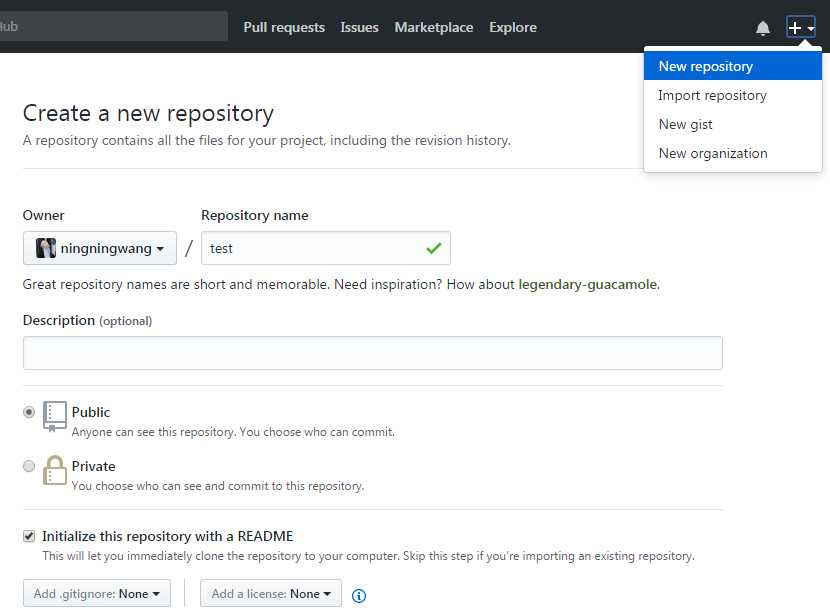Open Issues in the header
Viewport: 830px width, 613px height.
coord(359,28)
